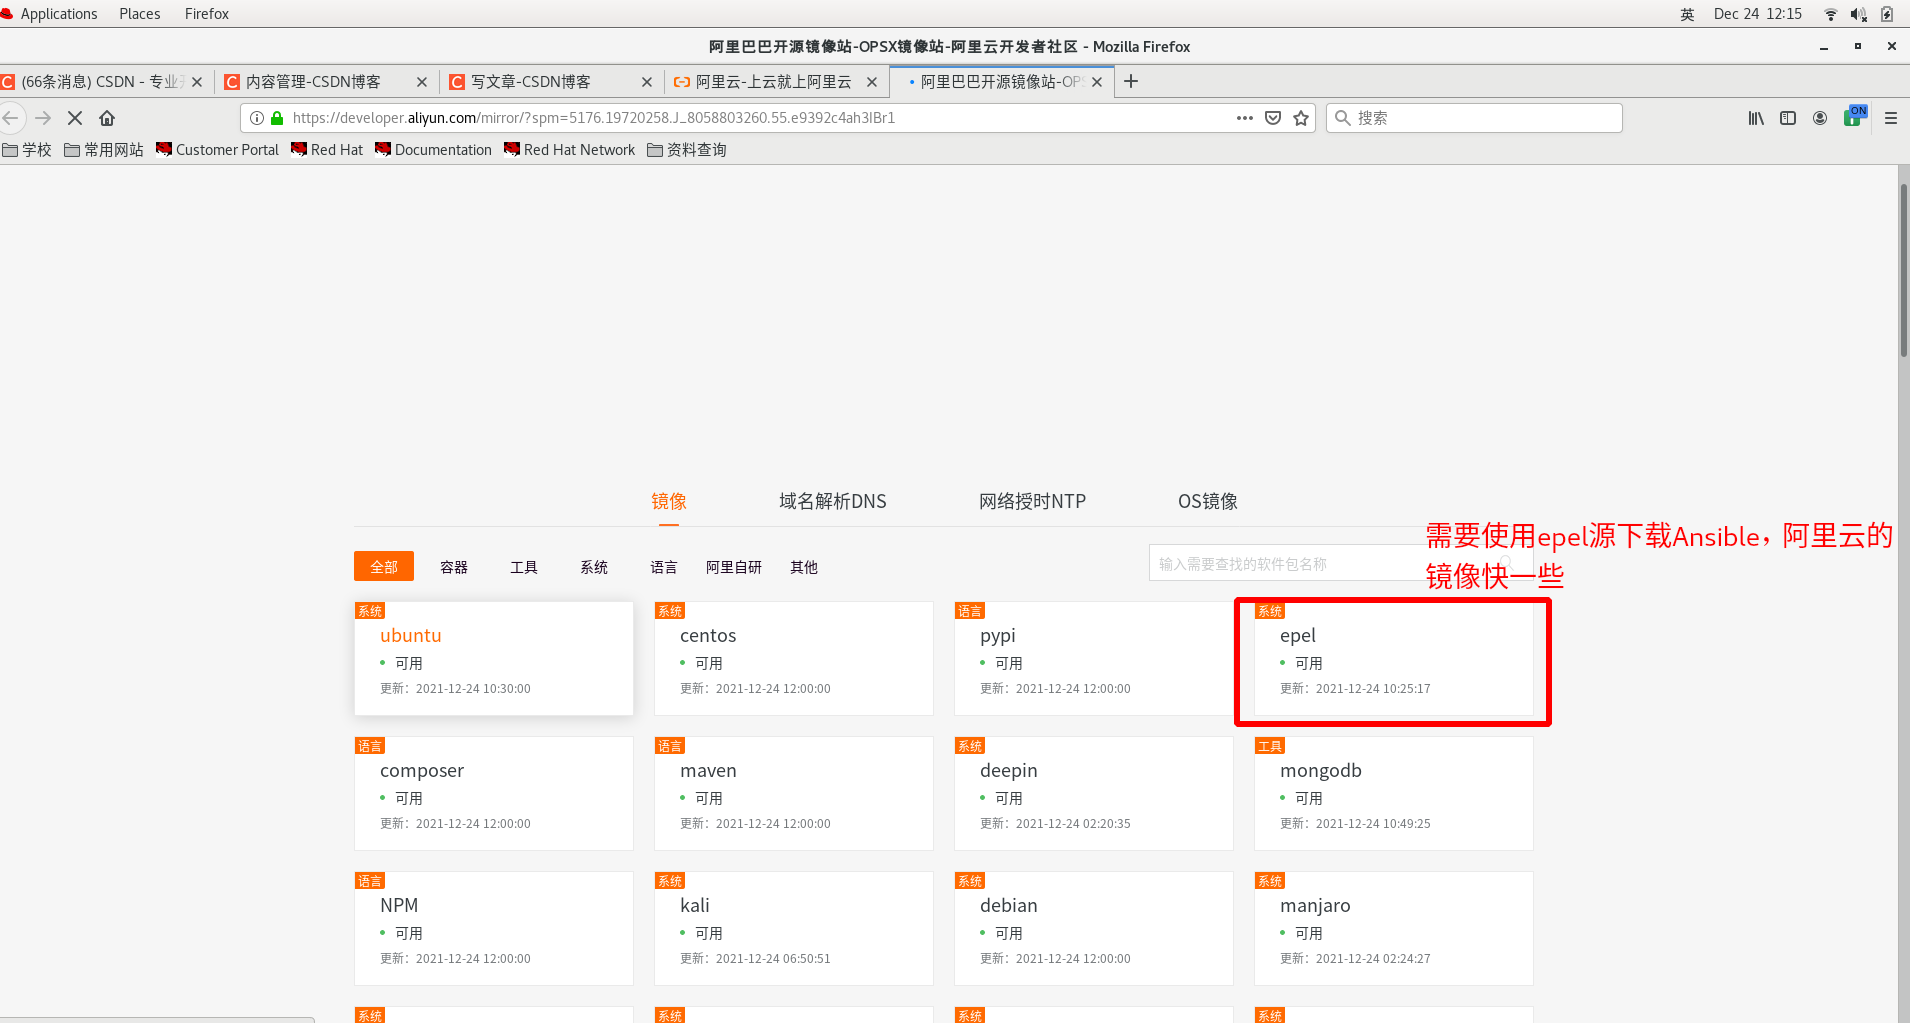The height and width of the screenshot is (1023, 1910).
Task: Open a new tab with plus button
Action: click(x=1131, y=82)
